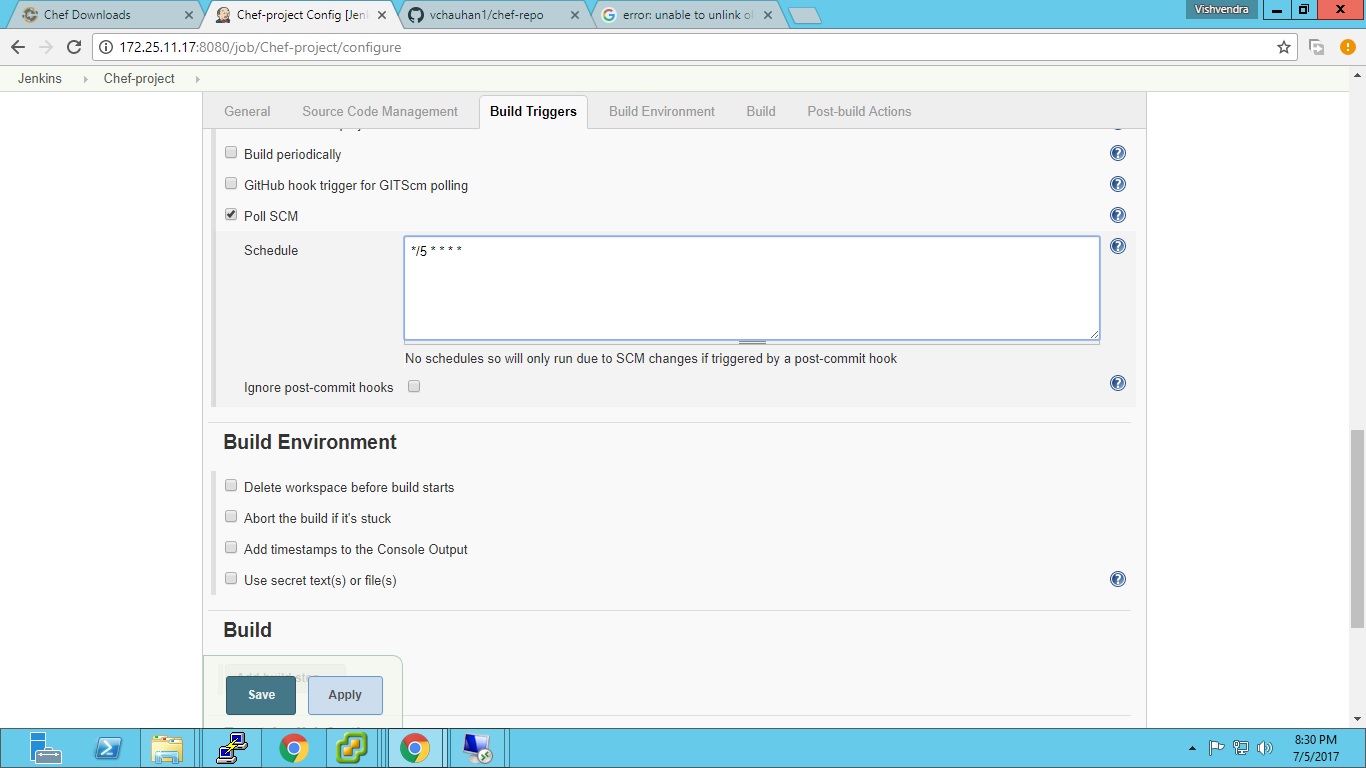Image resolution: width=1366 pixels, height=768 pixels.
Task: Enable the Build periodically option
Action: 231,152
